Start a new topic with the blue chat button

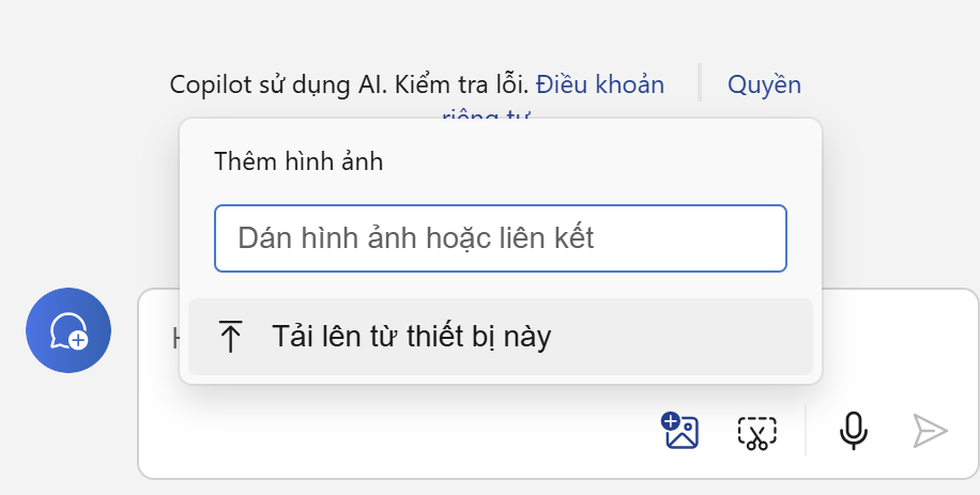68,330
